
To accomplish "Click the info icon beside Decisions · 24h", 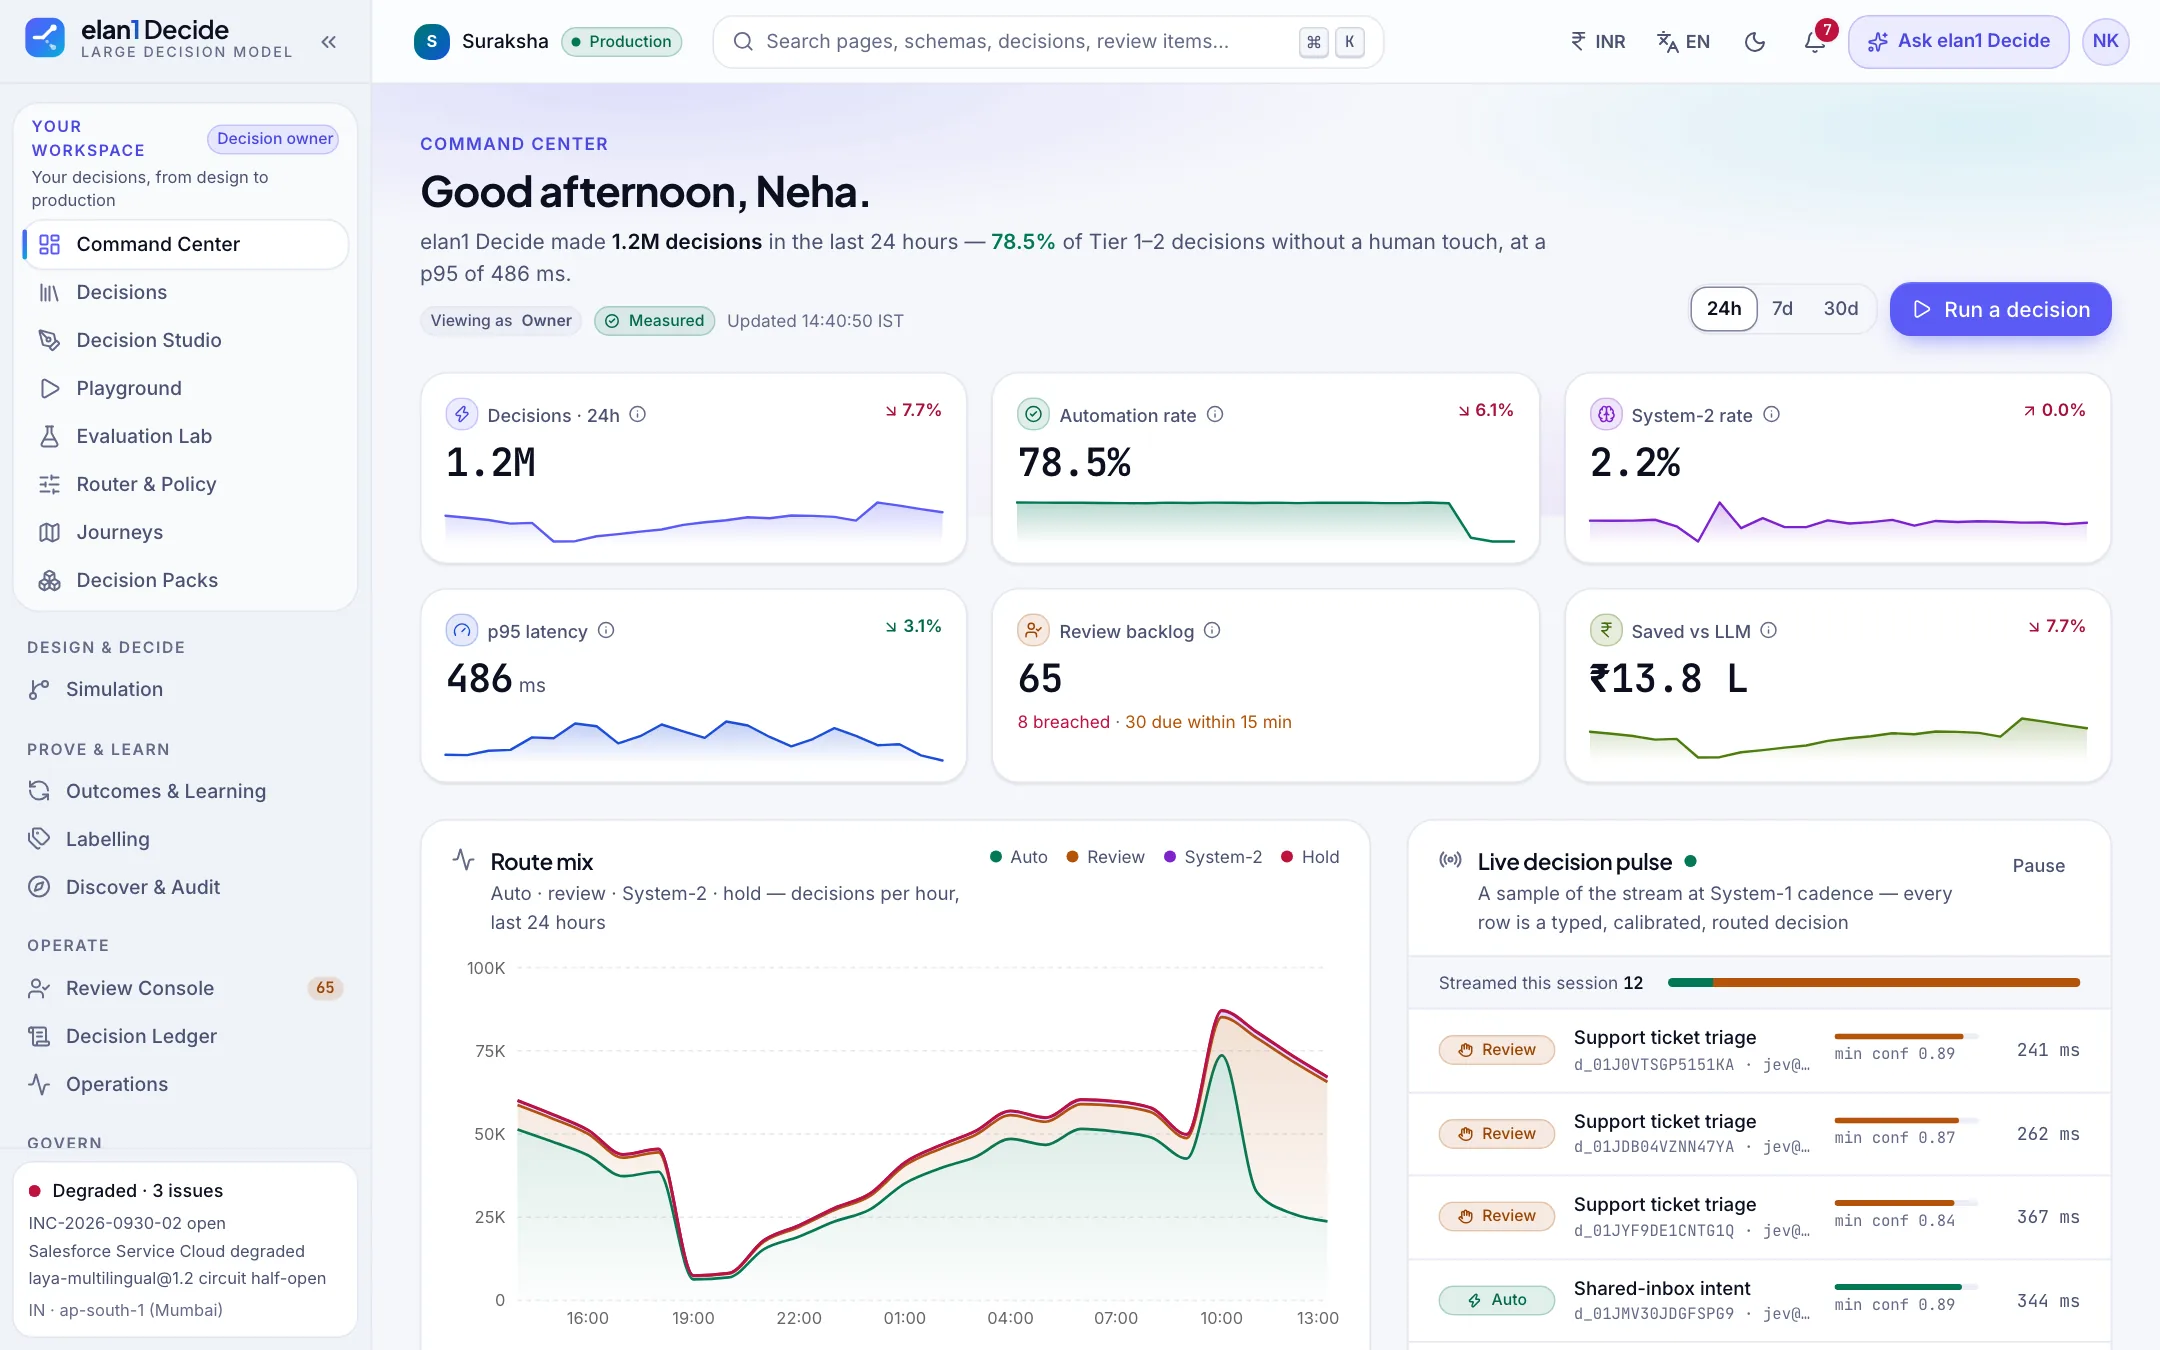I will (x=637, y=414).
